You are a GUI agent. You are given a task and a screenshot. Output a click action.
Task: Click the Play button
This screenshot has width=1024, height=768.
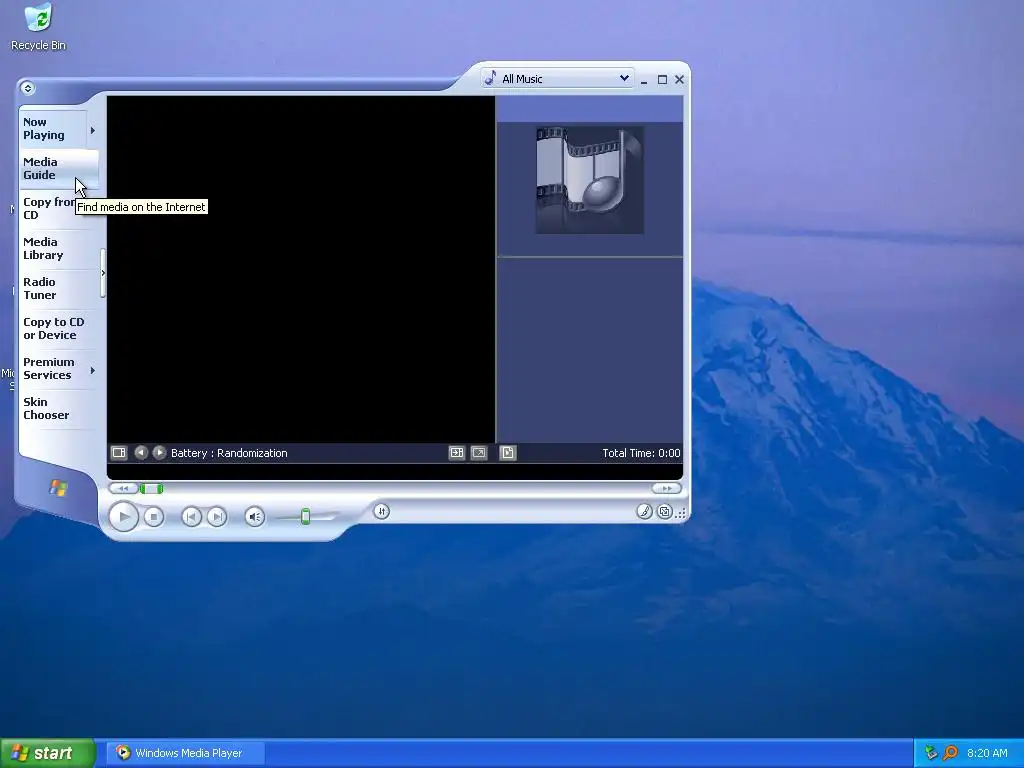[x=123, y=517]
